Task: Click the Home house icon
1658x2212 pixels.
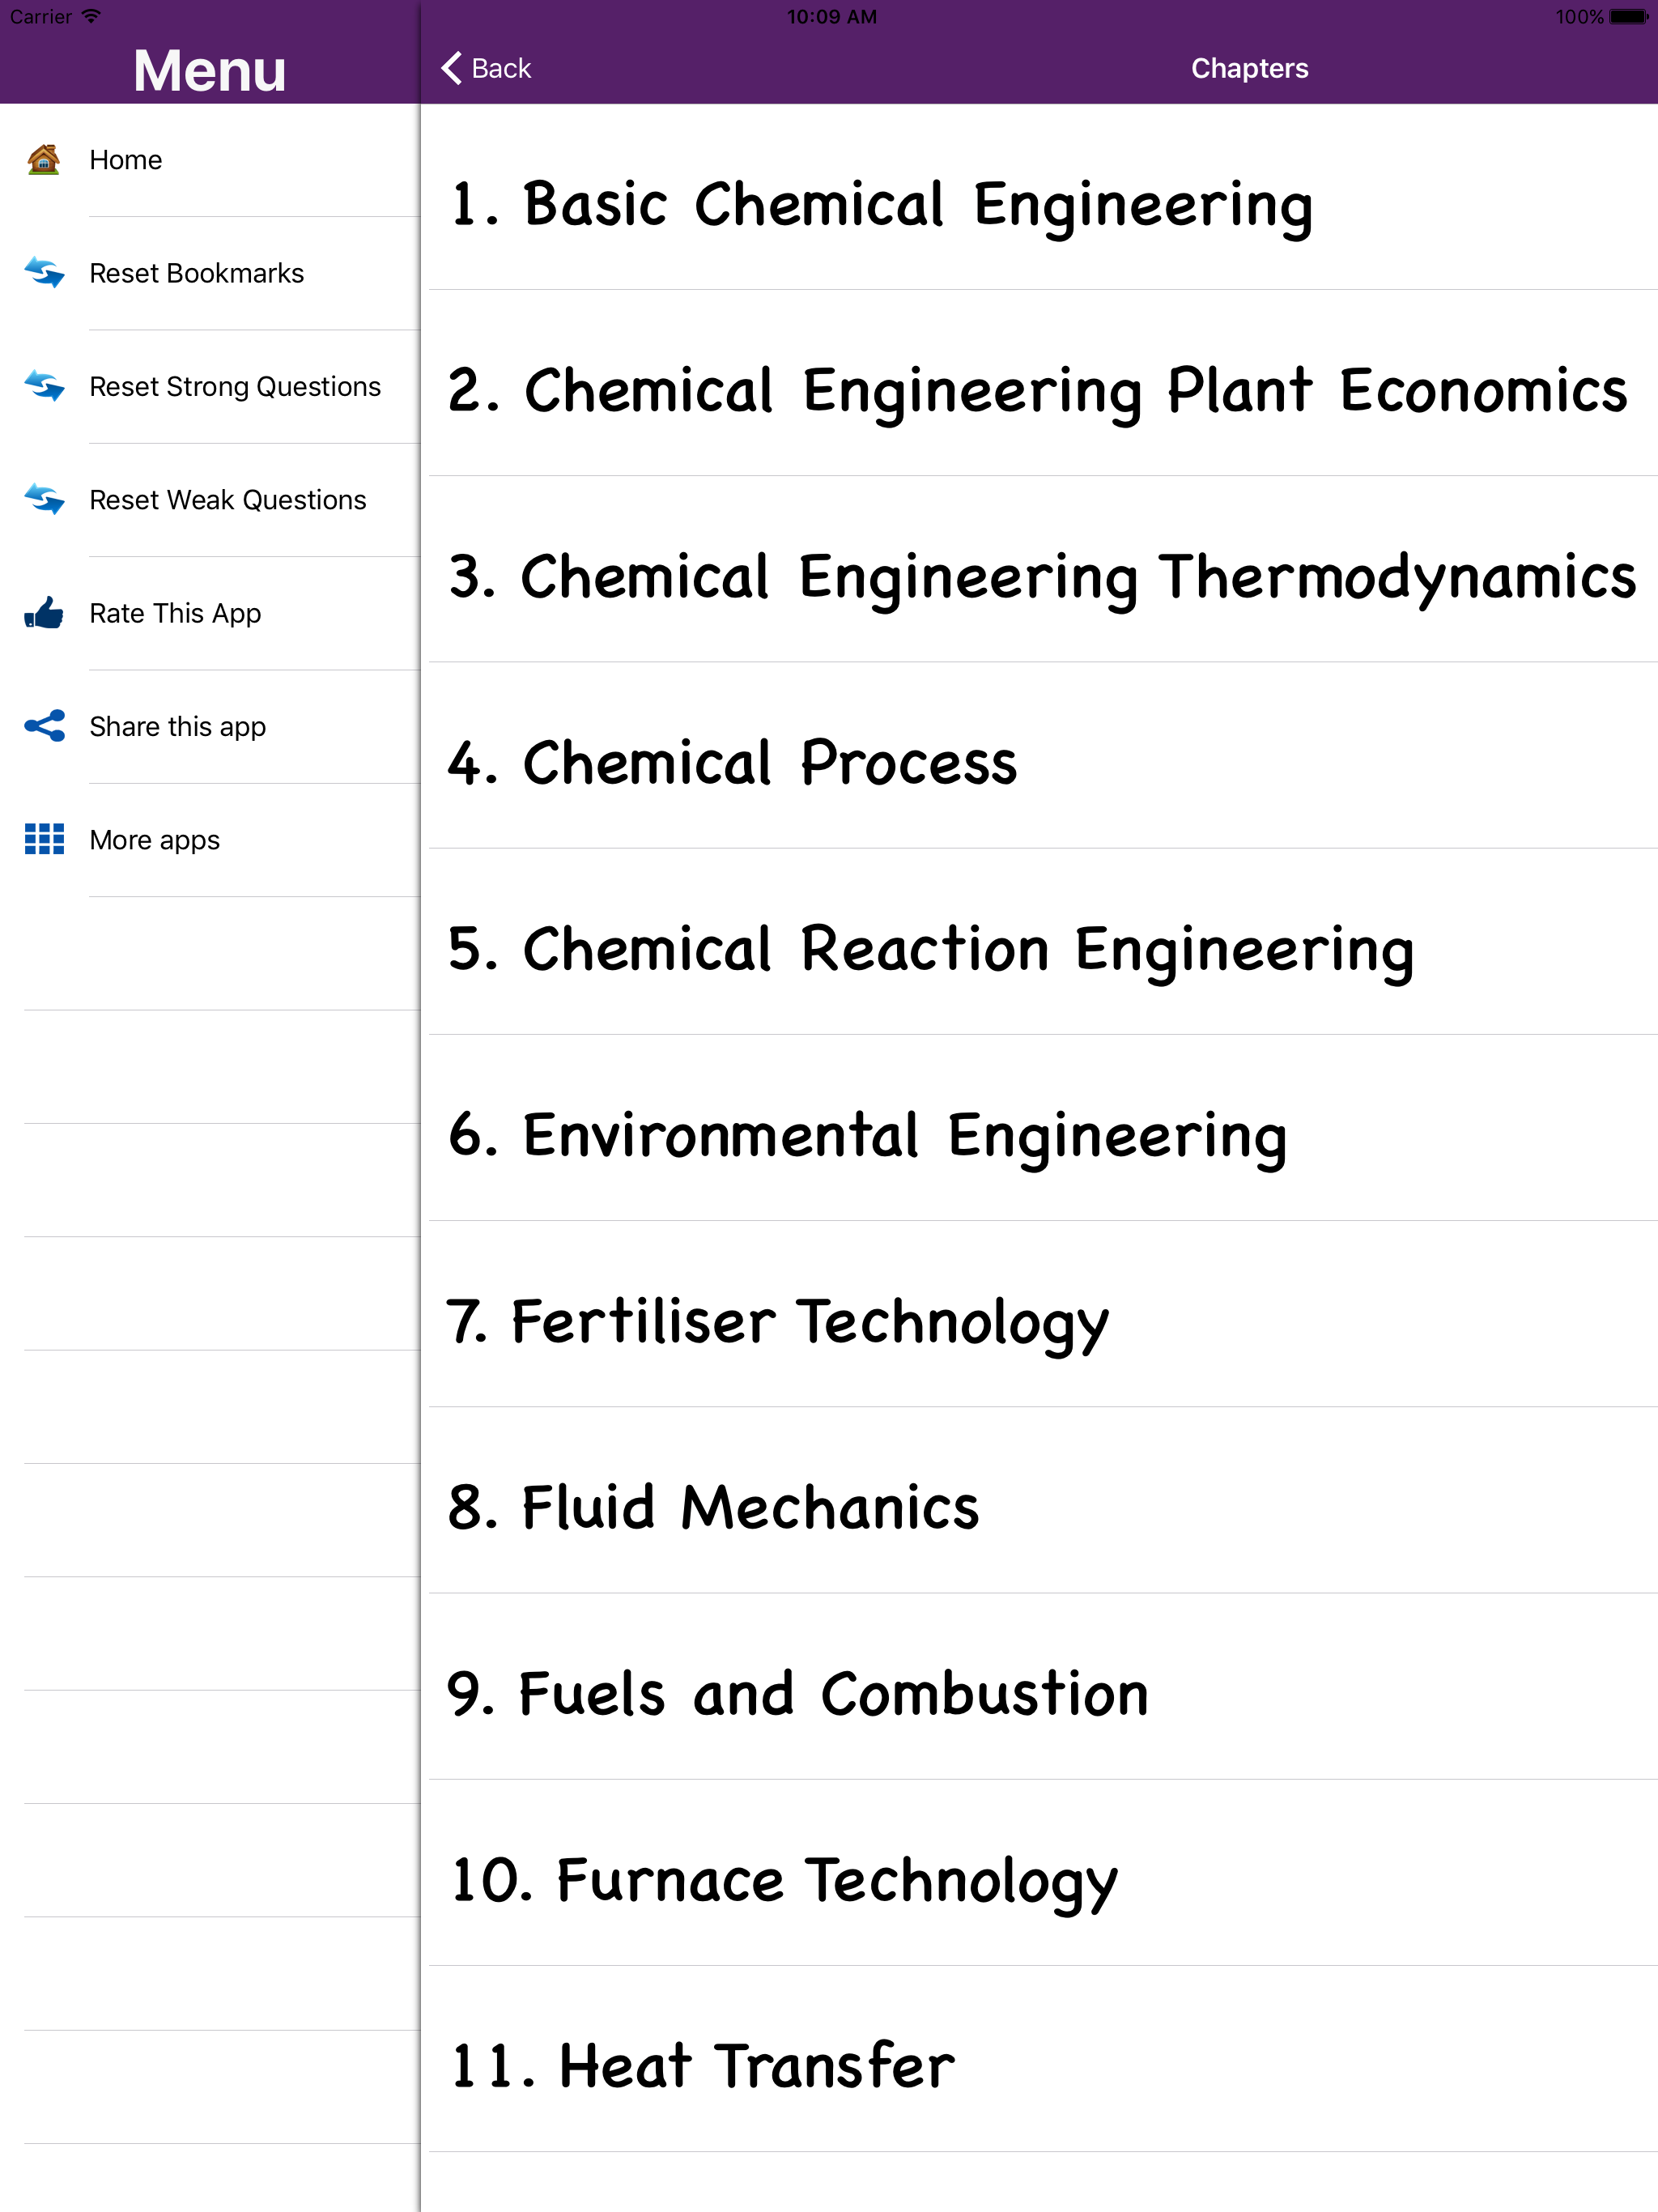Action: point(44,160)
